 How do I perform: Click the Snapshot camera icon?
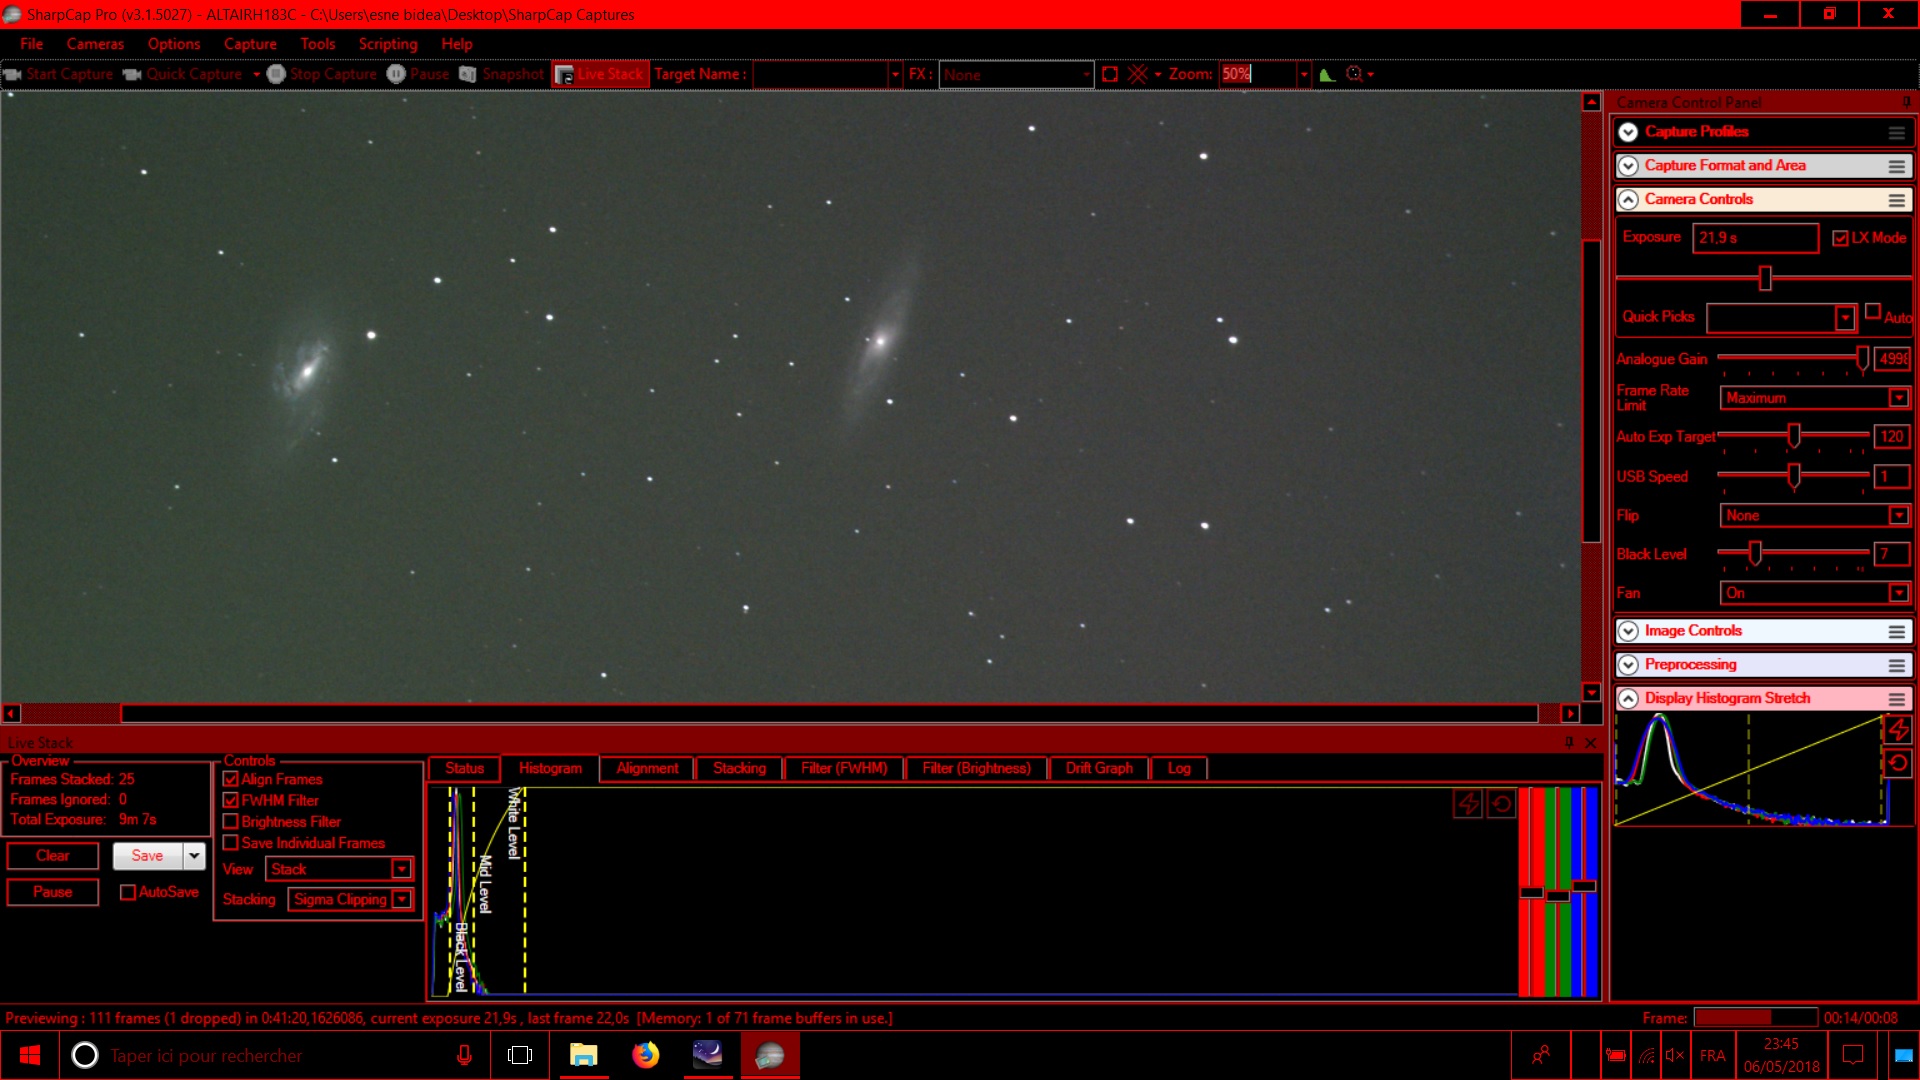[468, 74]
